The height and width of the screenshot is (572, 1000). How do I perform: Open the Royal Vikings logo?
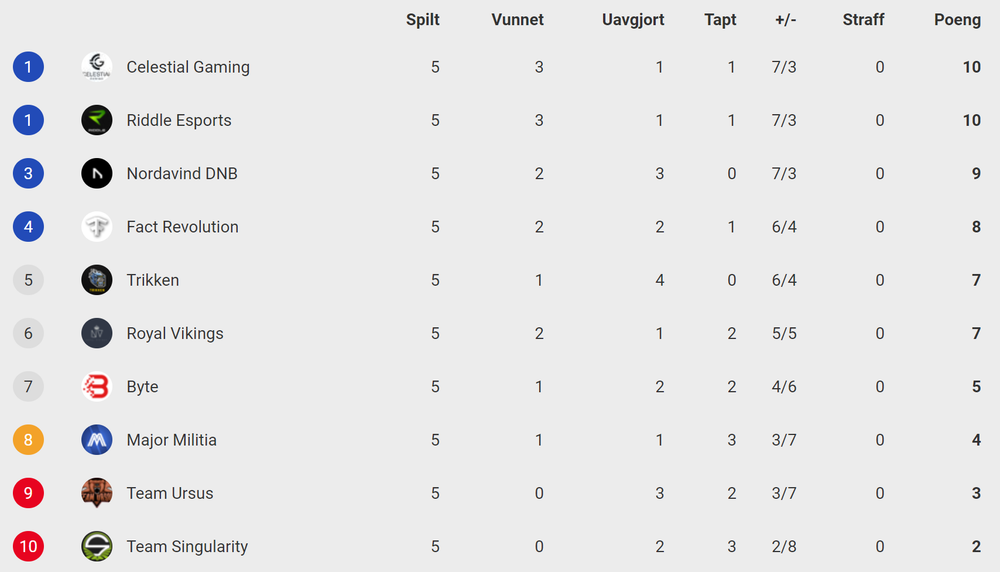[x=97, y=334]
